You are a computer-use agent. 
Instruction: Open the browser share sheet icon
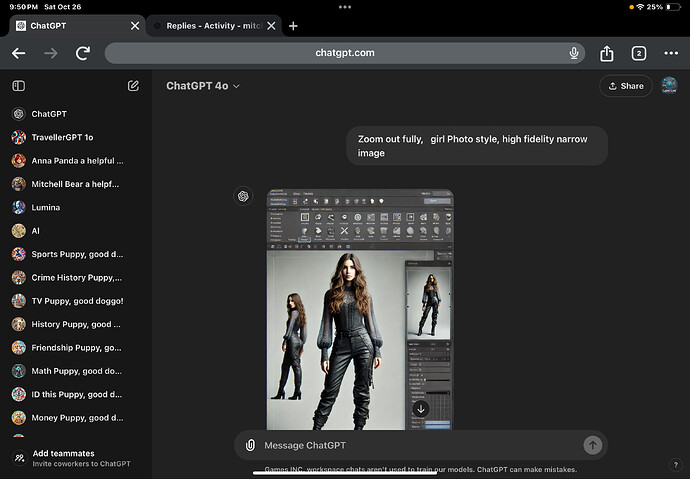tap(607, 53)
